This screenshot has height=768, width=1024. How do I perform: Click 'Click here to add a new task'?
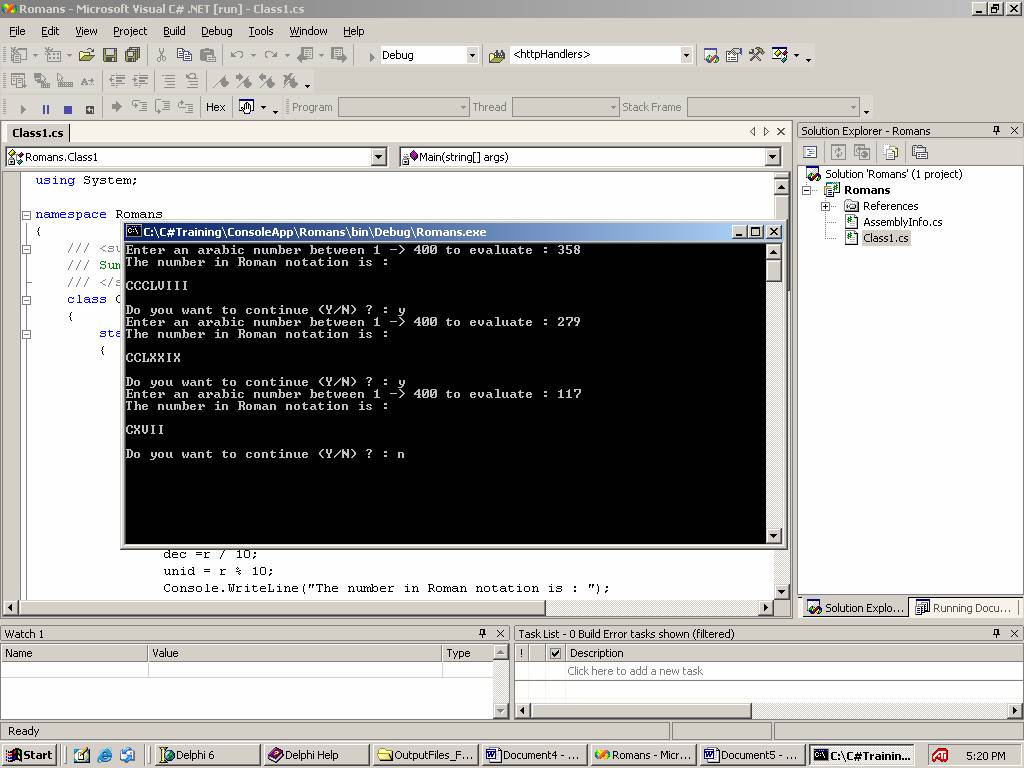click(635, 671)
